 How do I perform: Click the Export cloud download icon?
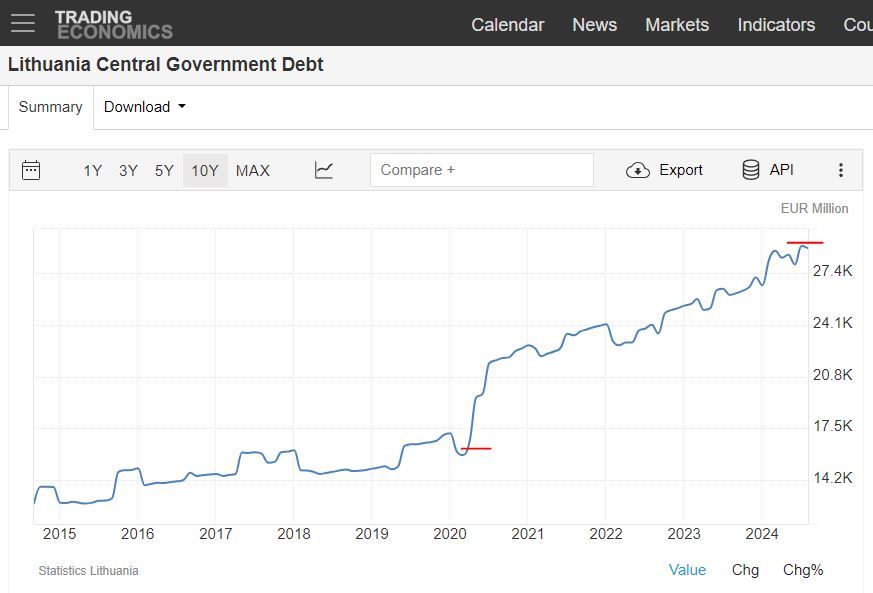point(638,170)
